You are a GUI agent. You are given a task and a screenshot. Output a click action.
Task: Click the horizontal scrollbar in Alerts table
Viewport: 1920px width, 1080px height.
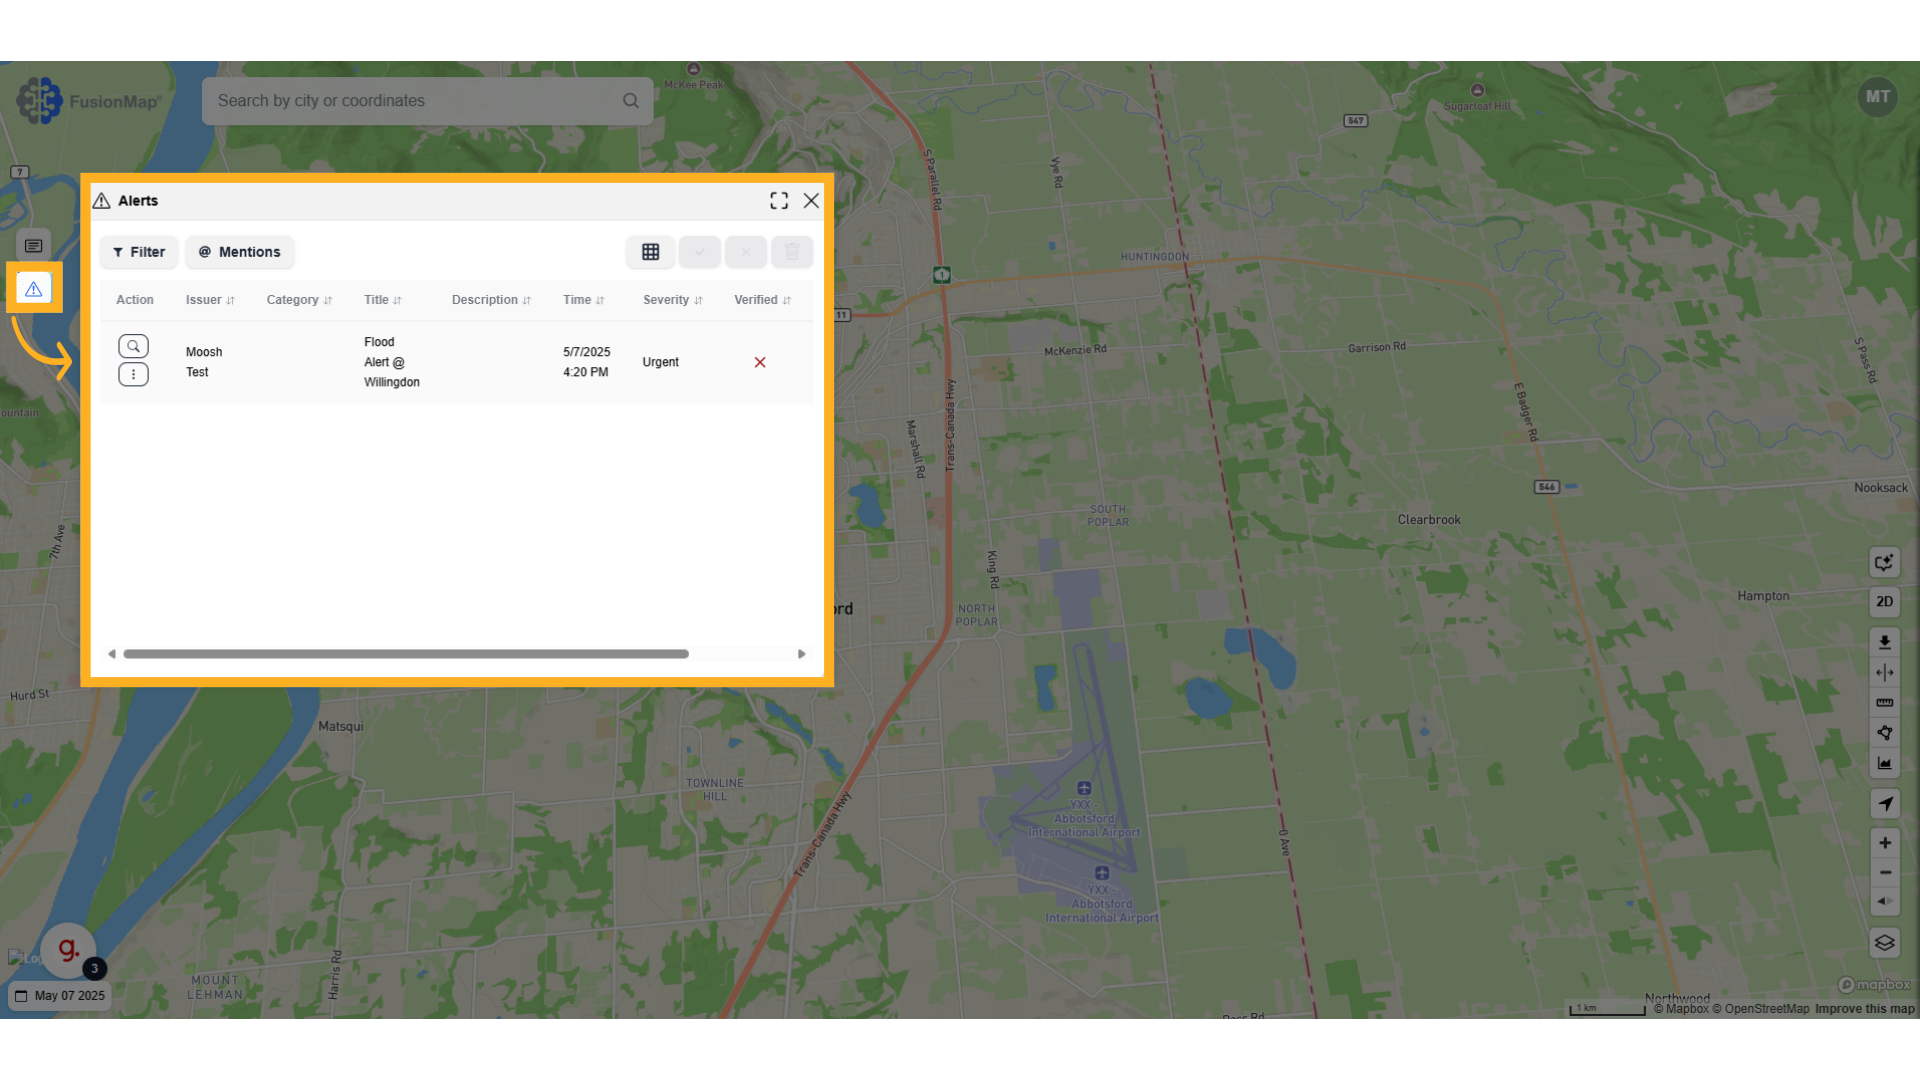coord(406,654)
